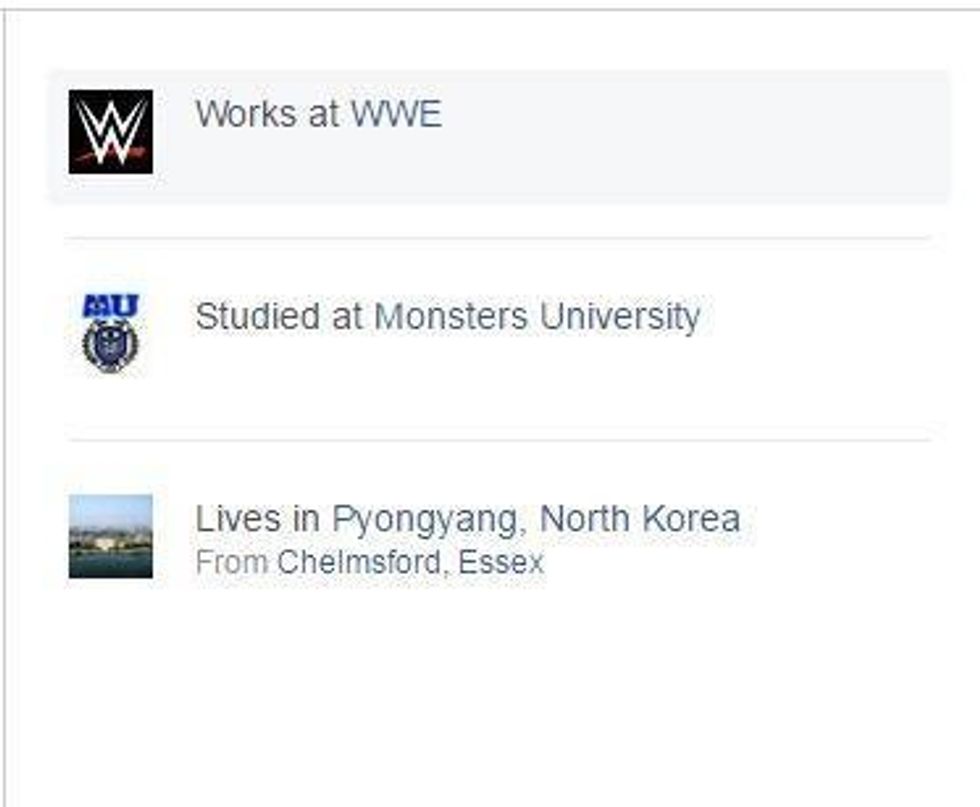Open the Monsters University link
The height and width of the screenshot is (807, 980).
click(x=537, y=317)
